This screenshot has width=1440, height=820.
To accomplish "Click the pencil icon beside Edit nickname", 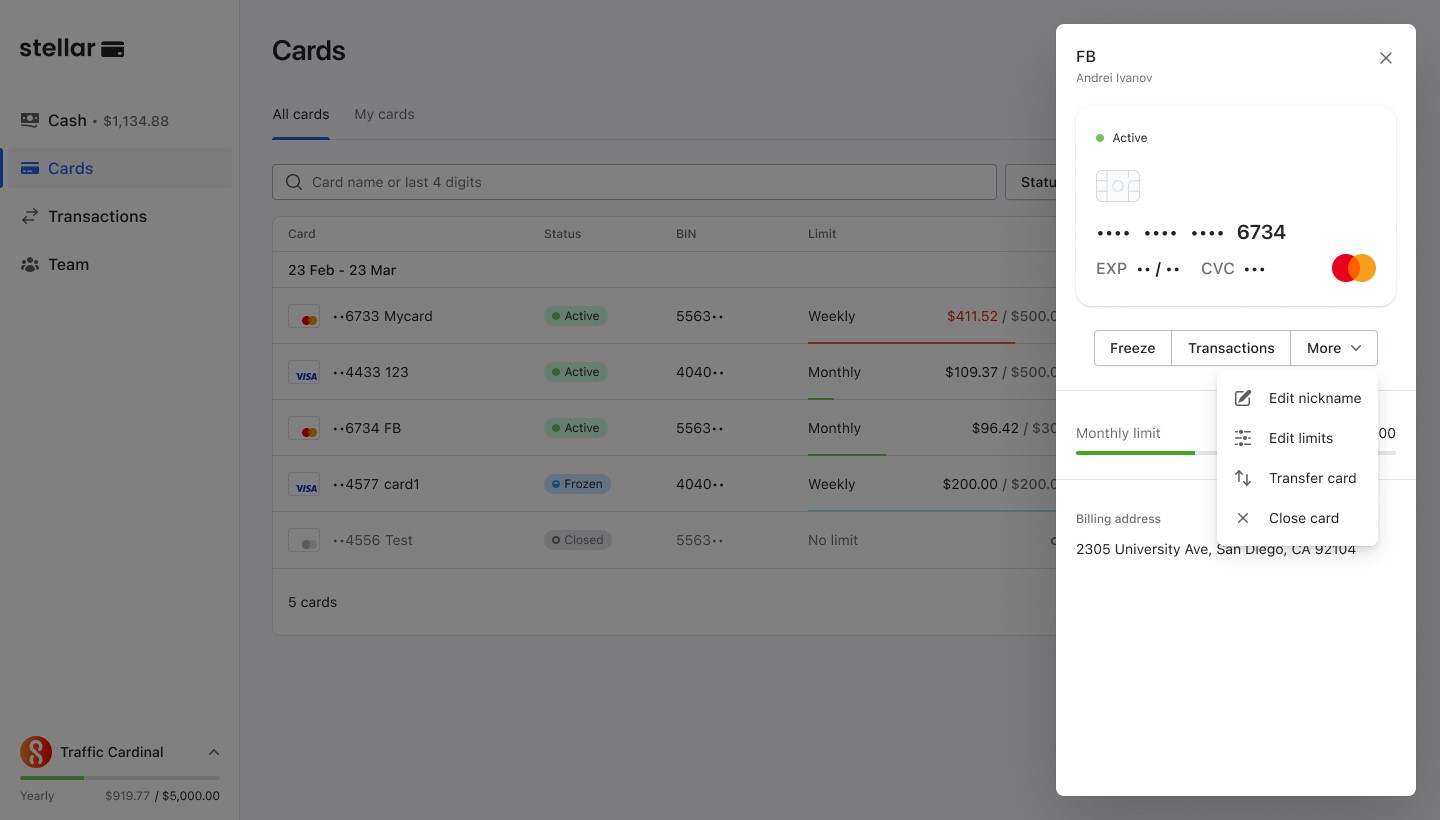I will click(1243, 398).
